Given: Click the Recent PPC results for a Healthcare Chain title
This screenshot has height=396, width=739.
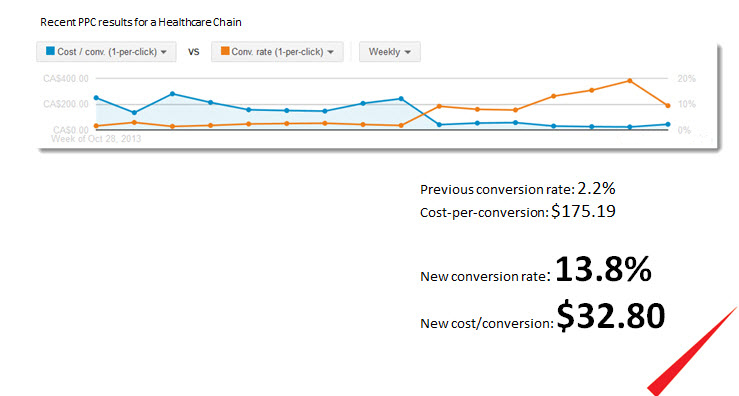Looking at the screenshot, I should pyautogui.click(x=141, y=22).
